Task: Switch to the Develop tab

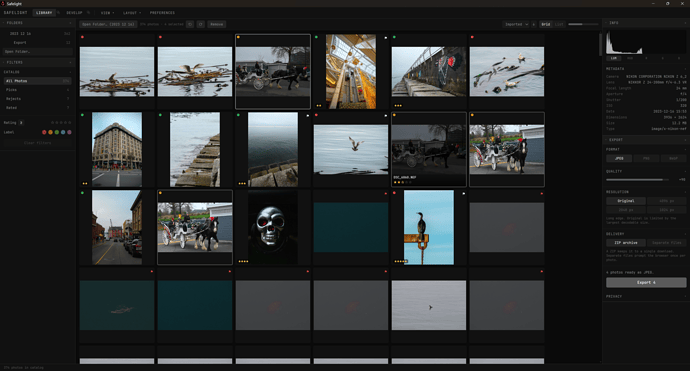Action: click(74, 13)
